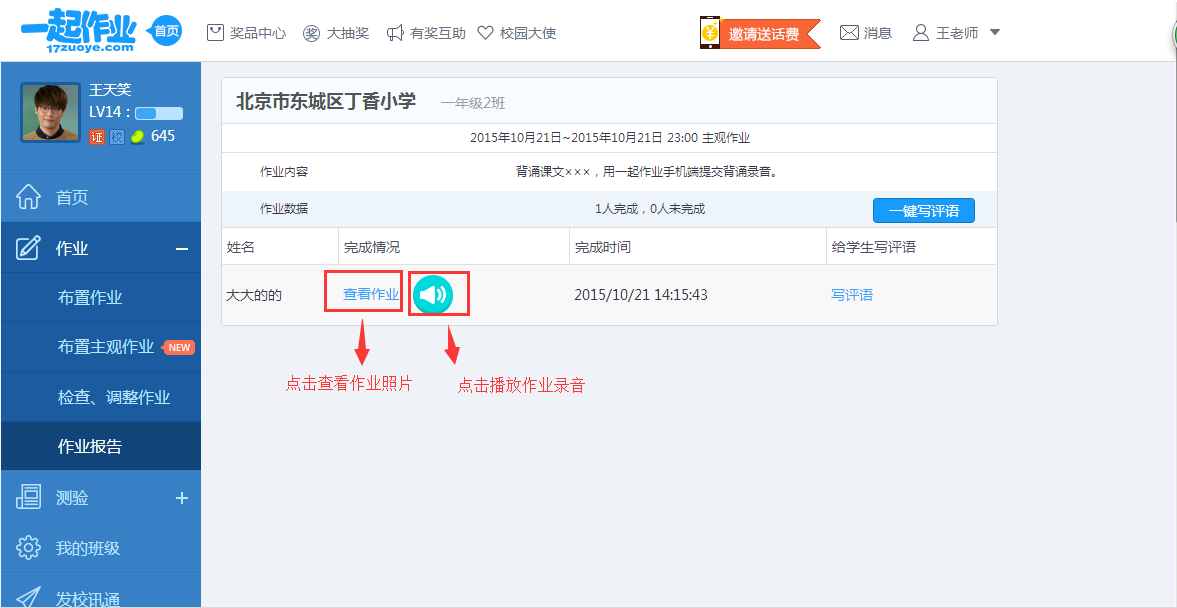Click the LV14 level progress bar
The width and height of the screenshot is (1177, 608).
pos(159,113)
